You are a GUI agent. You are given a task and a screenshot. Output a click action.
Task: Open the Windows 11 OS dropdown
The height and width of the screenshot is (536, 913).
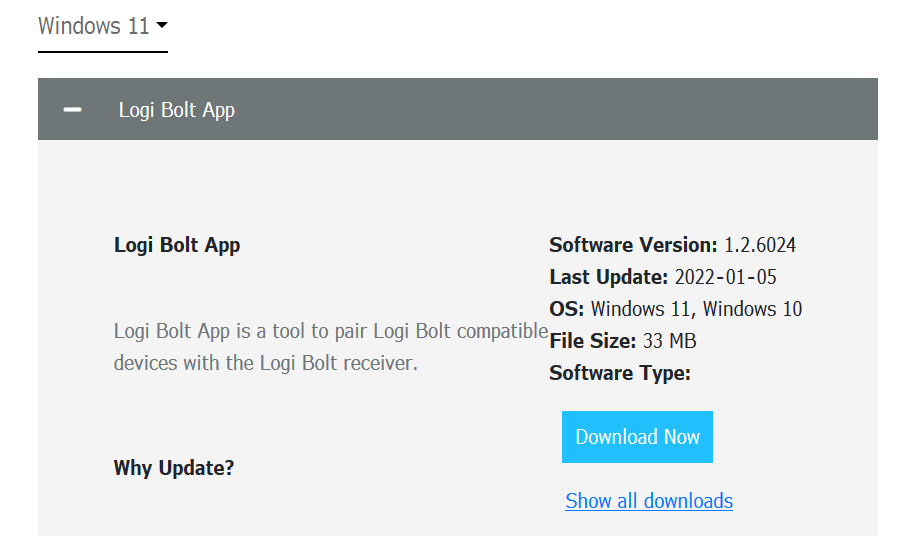point(102,26)
